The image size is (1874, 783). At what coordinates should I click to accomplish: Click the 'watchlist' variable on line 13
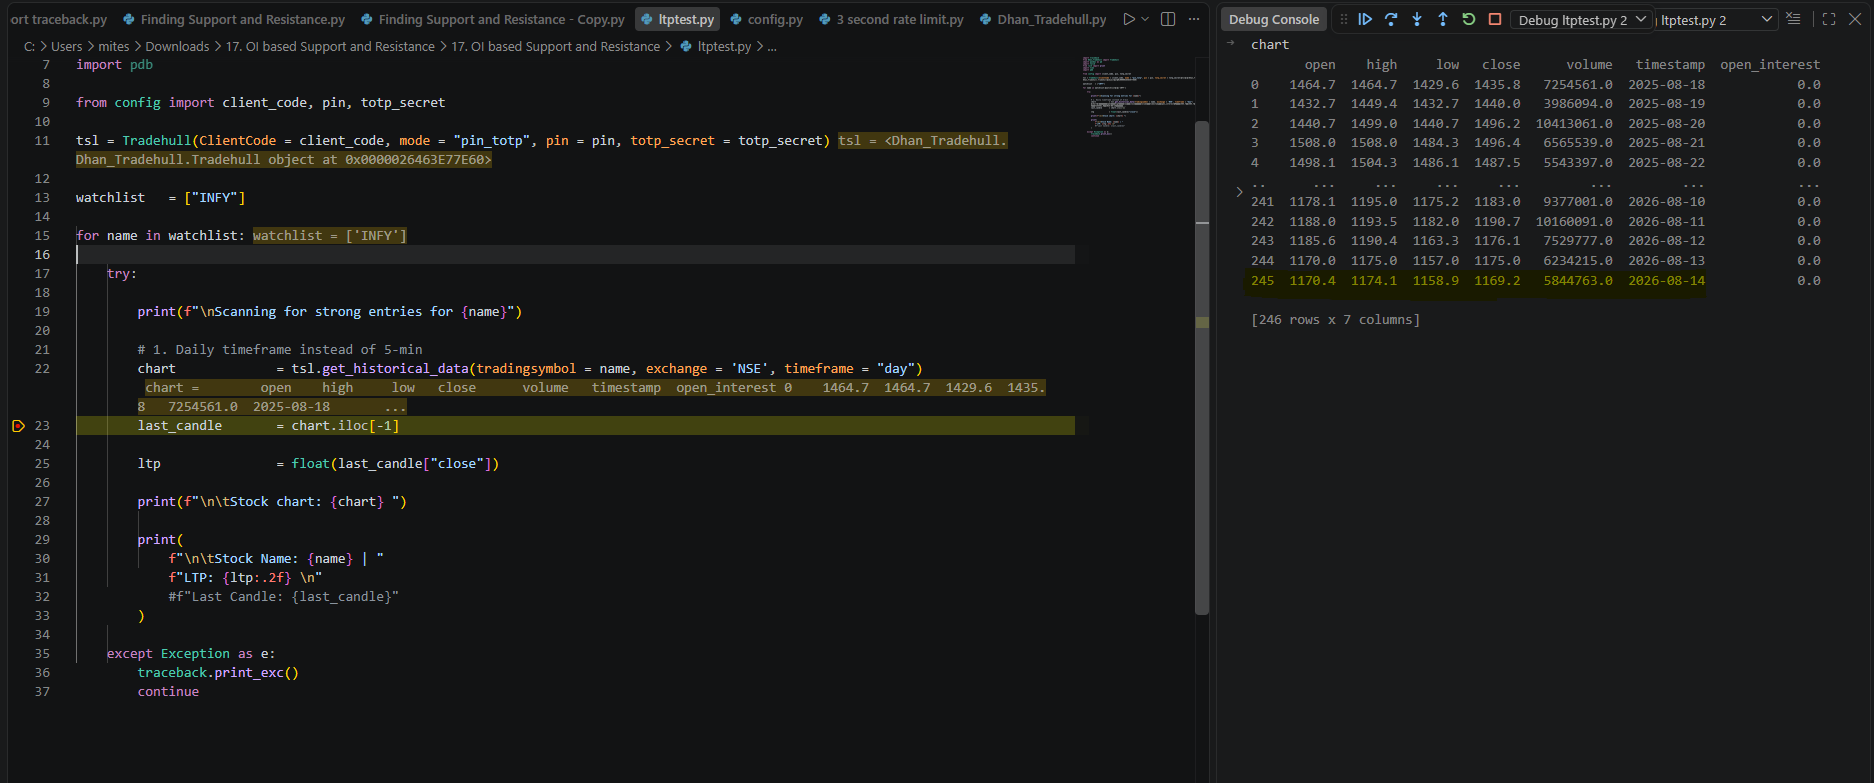pyautogui.click(x=110, y=198)
